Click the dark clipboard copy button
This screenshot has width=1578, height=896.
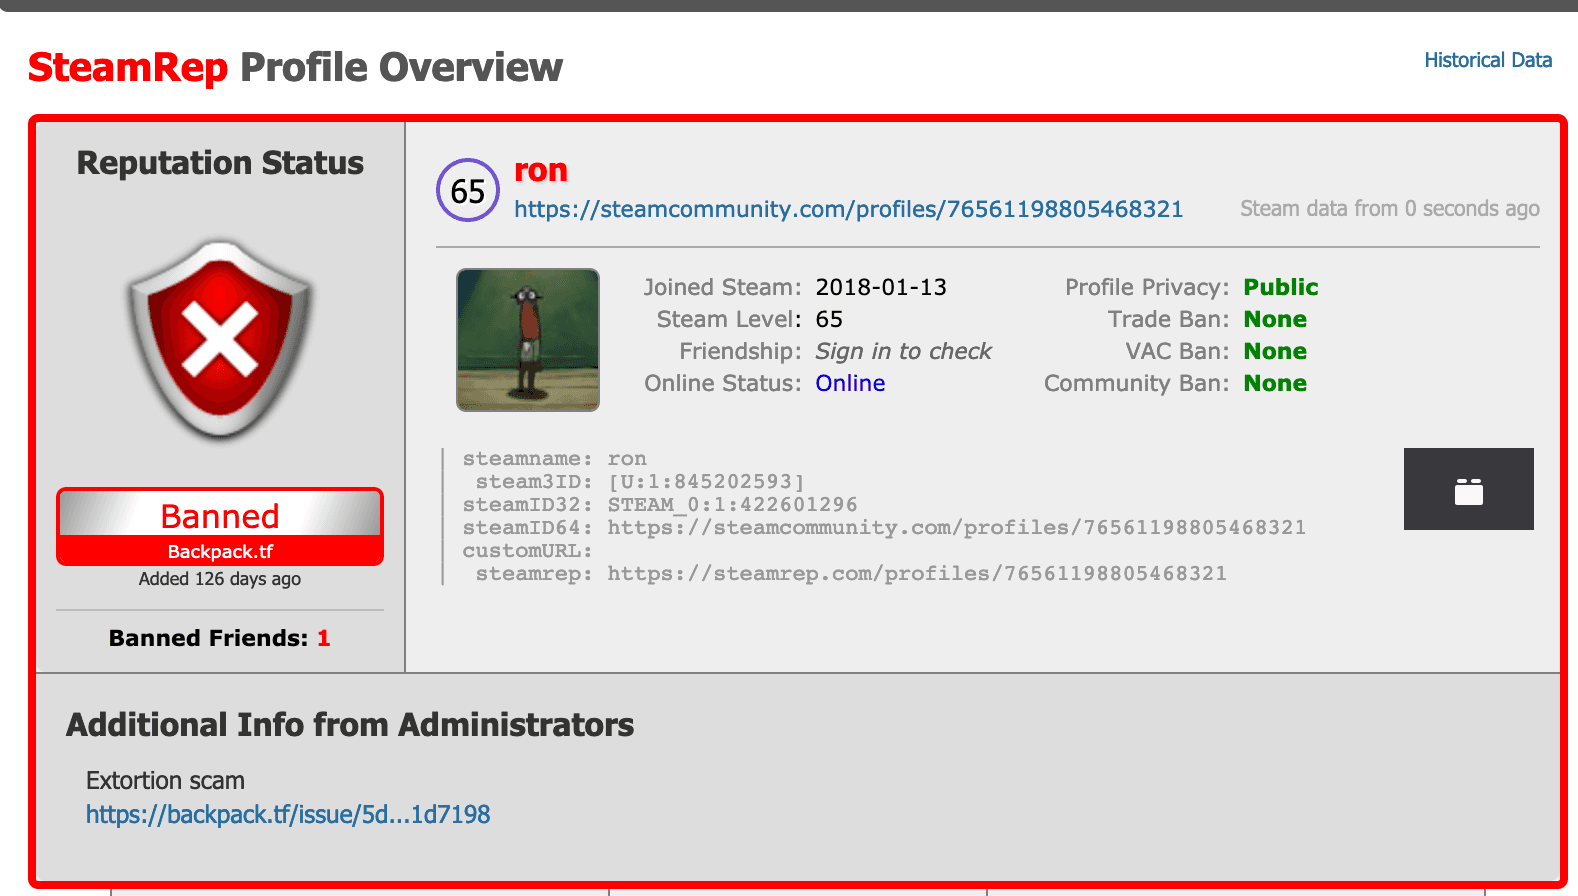pyautogui.click(x=1468, y=489)
